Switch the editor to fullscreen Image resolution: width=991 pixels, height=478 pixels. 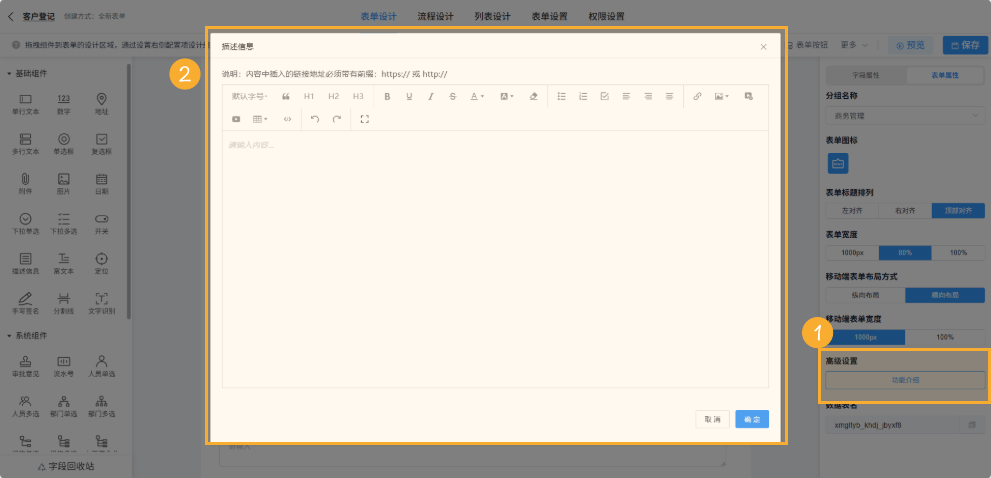365,119
